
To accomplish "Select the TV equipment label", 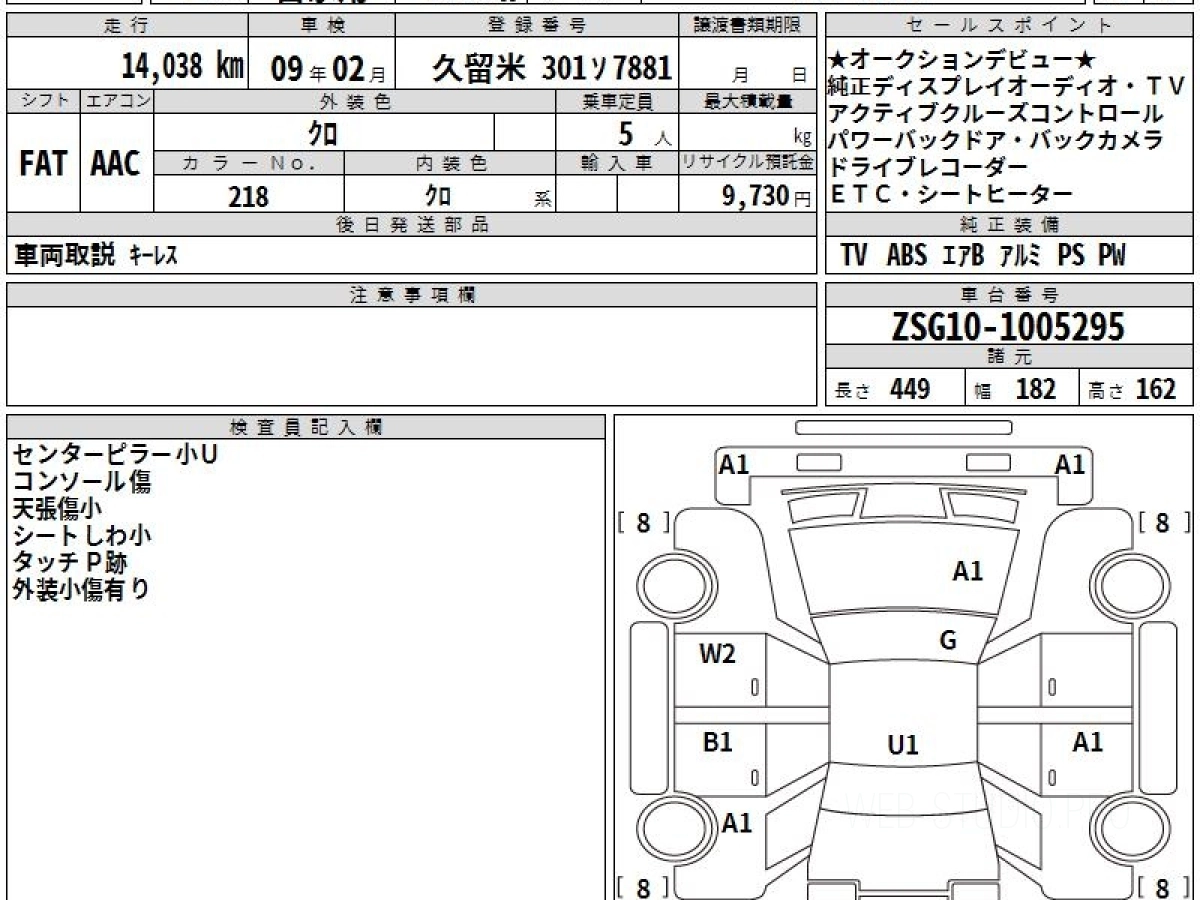I will pyautogui.click(x=853, y=256).
